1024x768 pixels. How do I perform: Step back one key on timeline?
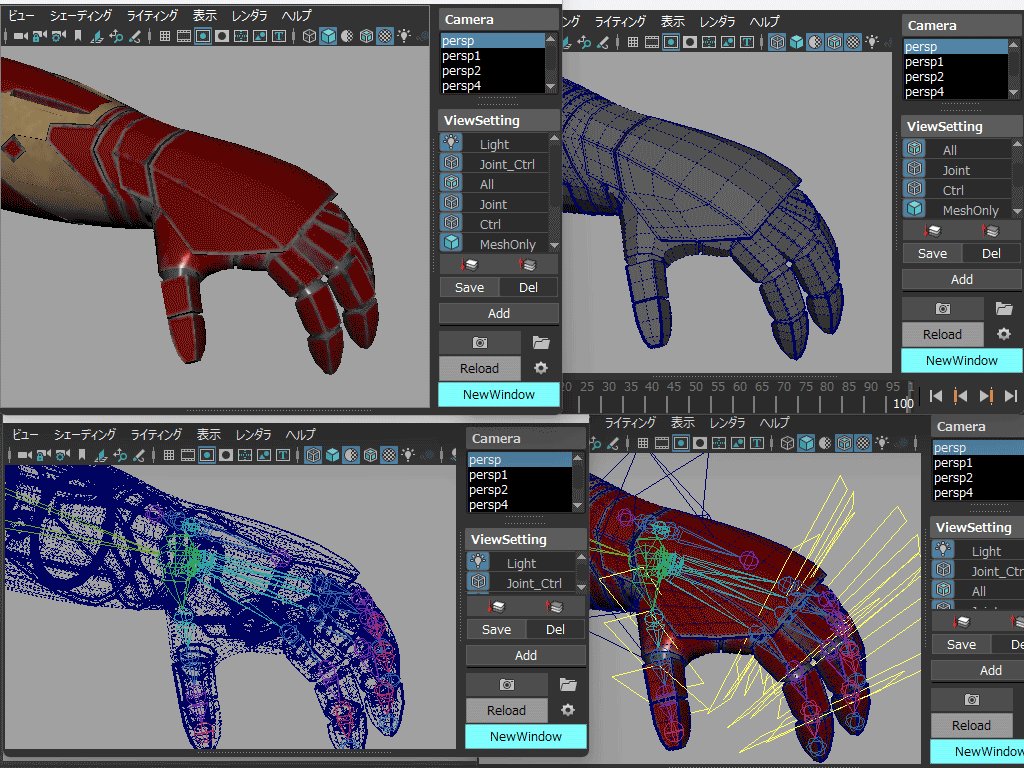coord(961,396)
